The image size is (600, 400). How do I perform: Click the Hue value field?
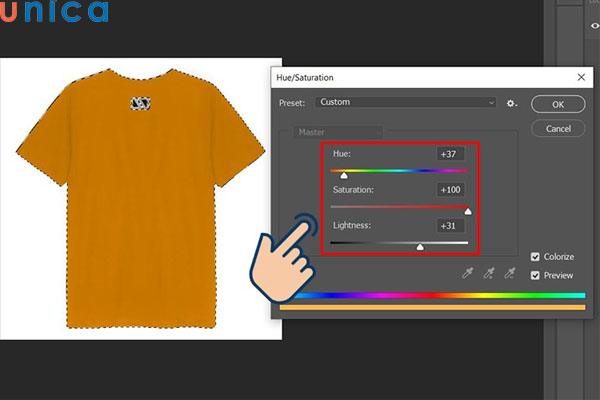(x=450, y=154)
